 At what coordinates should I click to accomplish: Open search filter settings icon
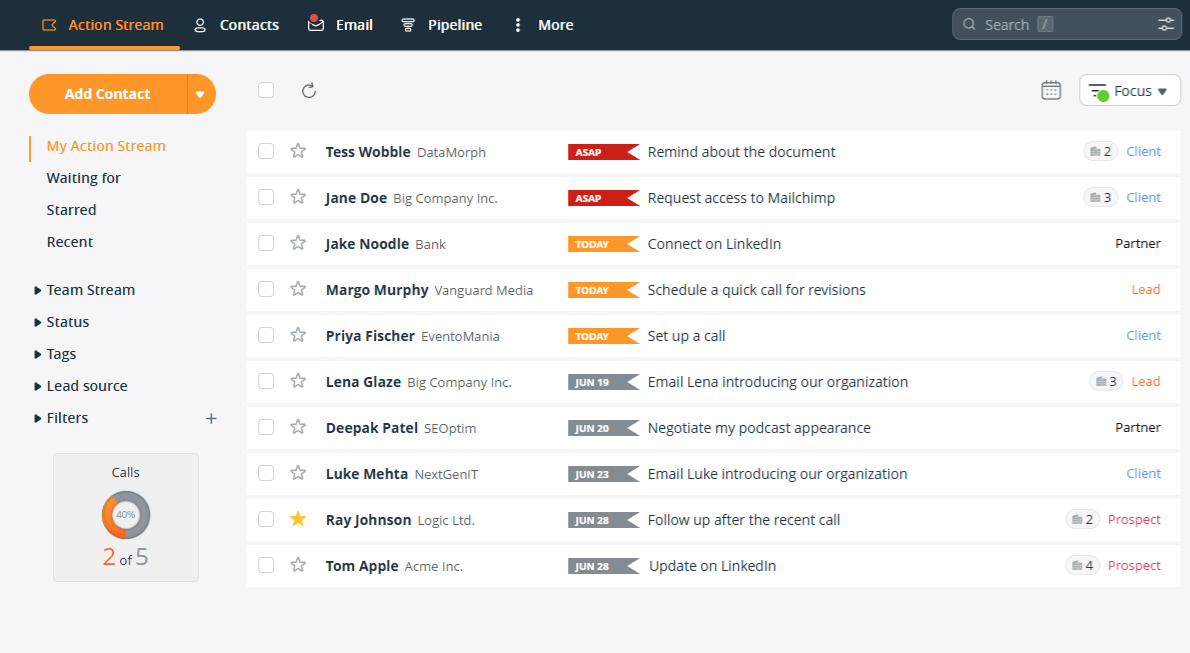1166,24
